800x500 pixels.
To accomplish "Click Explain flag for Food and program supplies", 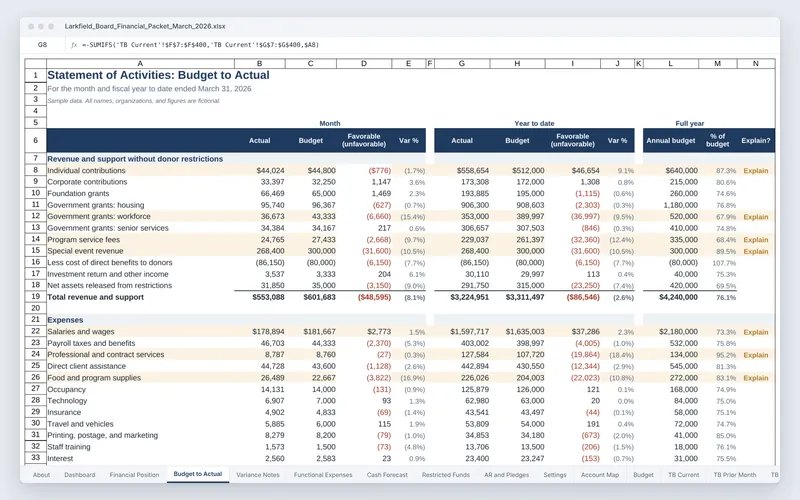I will coord(756,378).
